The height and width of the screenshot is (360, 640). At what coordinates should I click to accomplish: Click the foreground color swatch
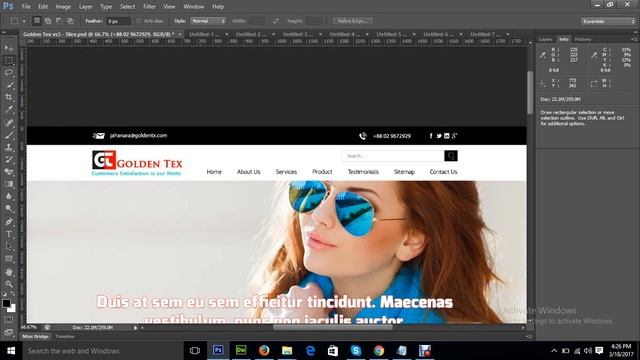tap(6, 304)
